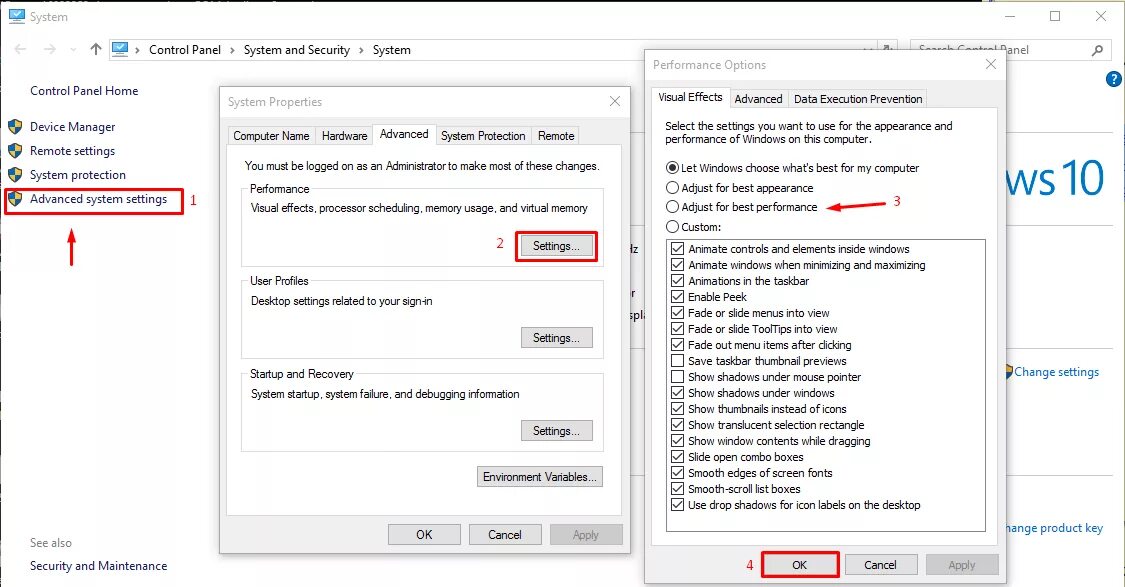Expand recent locations dropdown arrow

point(72,50)
